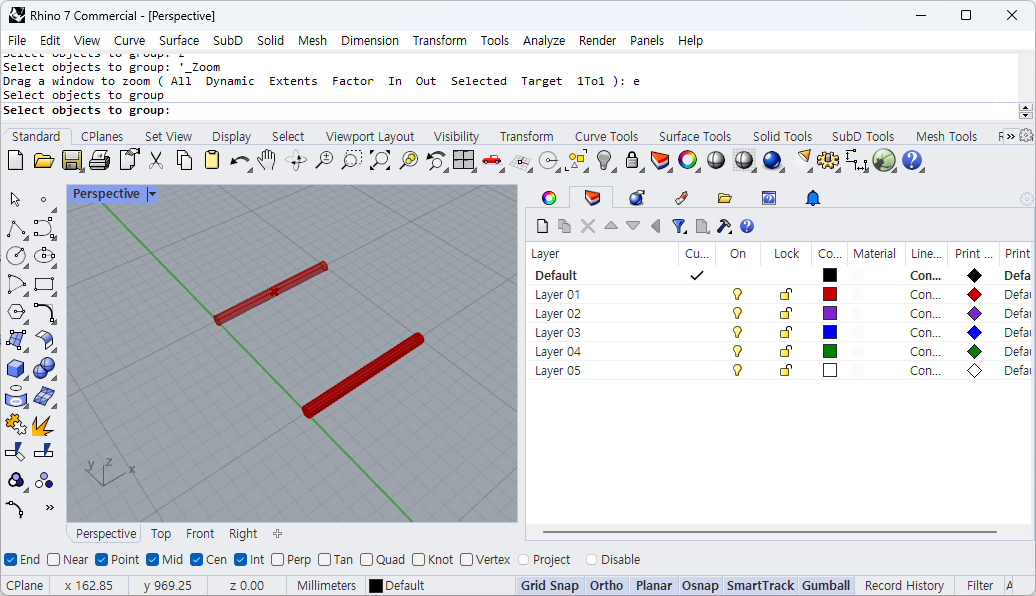Click the red car Set View icon
The width and height of the screenshot is (1036, 596).
click(x=492, y=161)
